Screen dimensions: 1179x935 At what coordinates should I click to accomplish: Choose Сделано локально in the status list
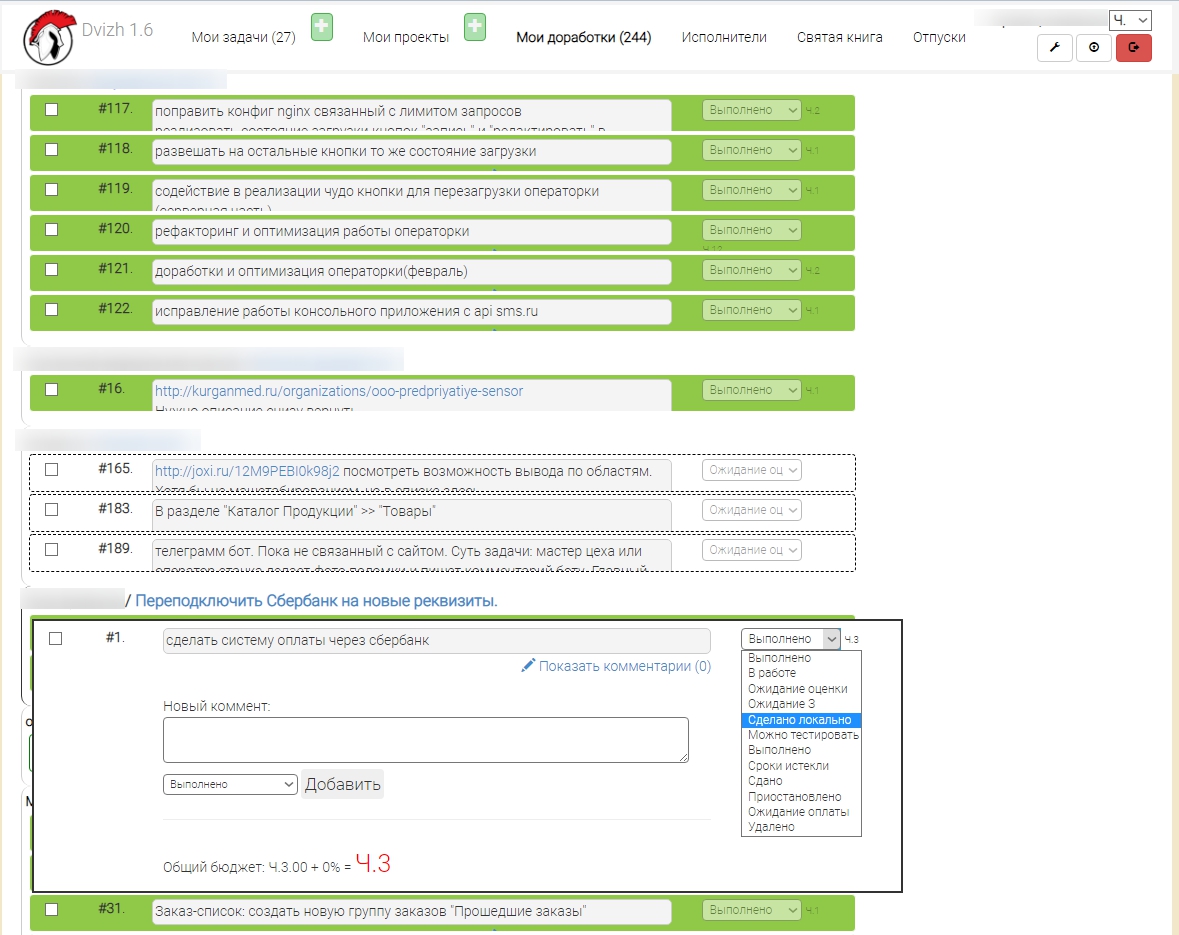pos(800,720)
